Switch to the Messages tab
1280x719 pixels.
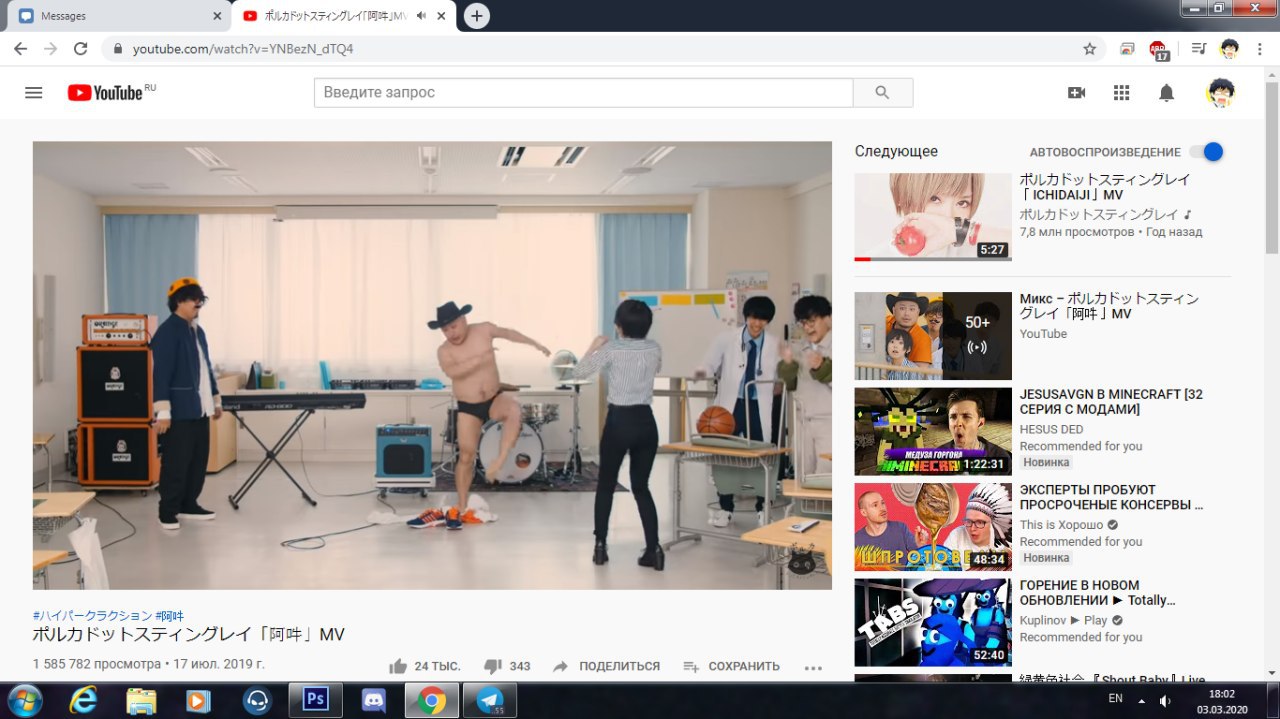coord(116,16)
